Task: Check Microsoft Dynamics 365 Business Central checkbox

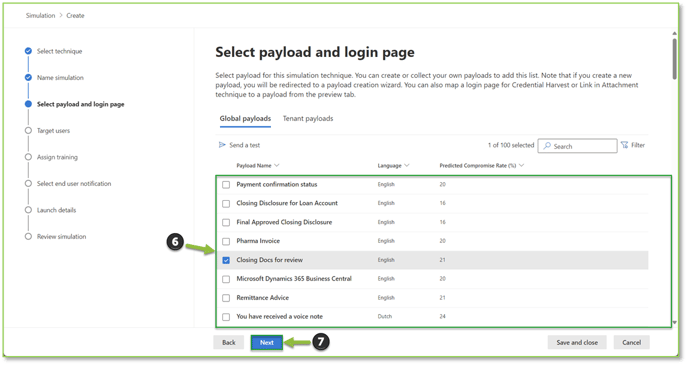Action: point(226,279)
